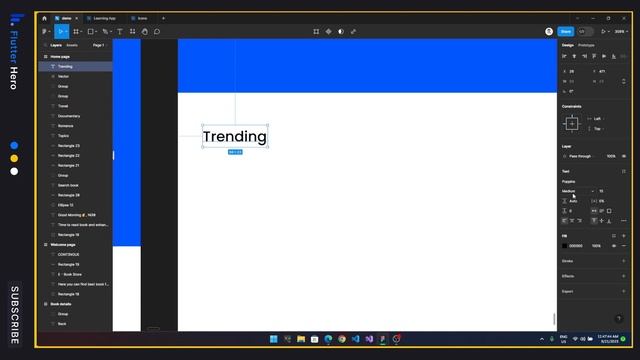
Task: Set text align center
Action: coord(572,221)
